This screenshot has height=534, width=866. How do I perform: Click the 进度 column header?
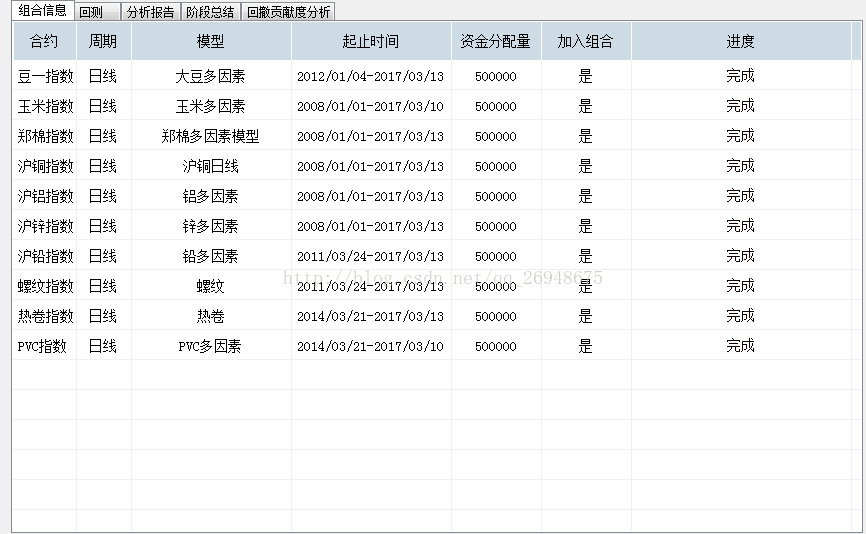tap(741, 41)
